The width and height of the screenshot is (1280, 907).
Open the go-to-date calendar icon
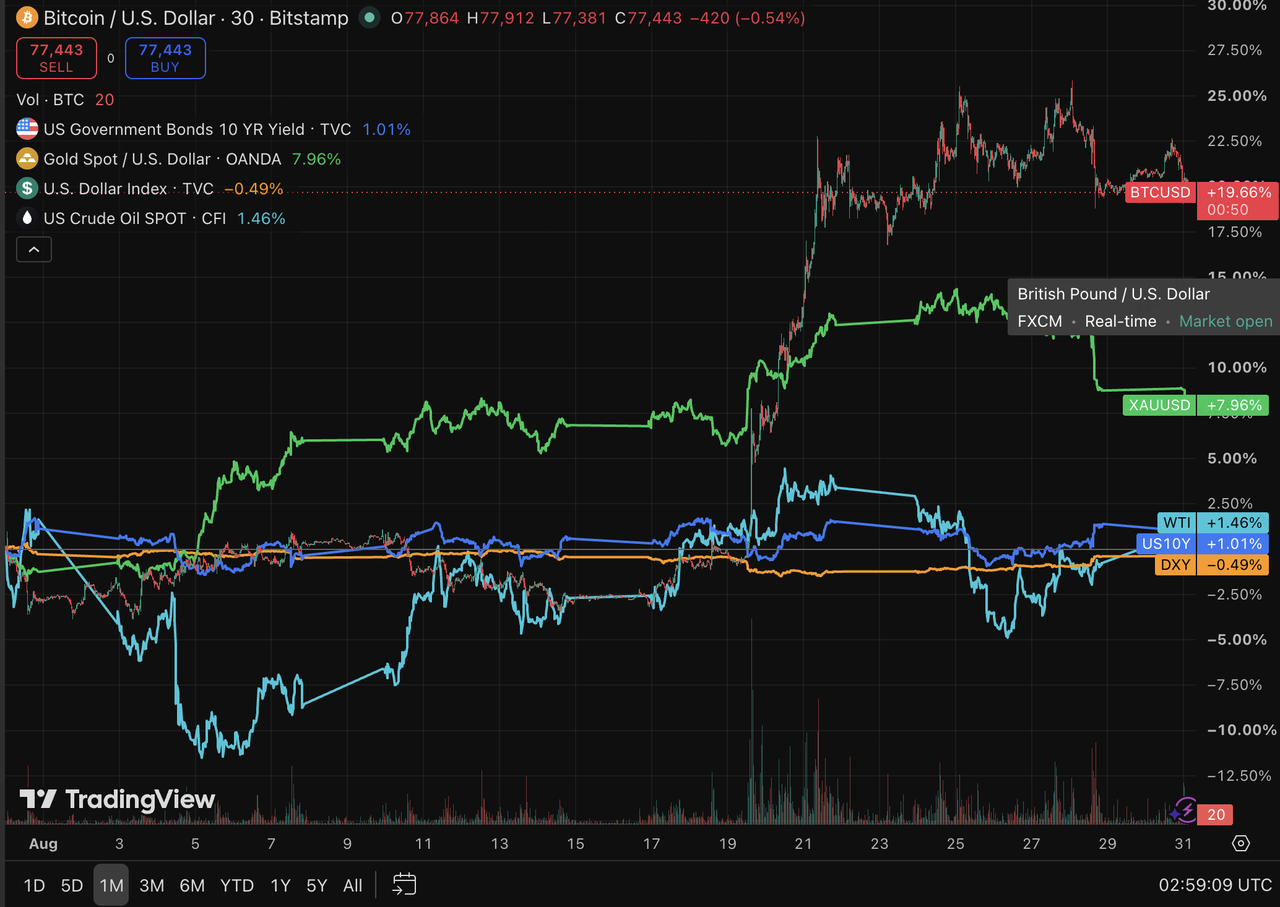point(404,884)
